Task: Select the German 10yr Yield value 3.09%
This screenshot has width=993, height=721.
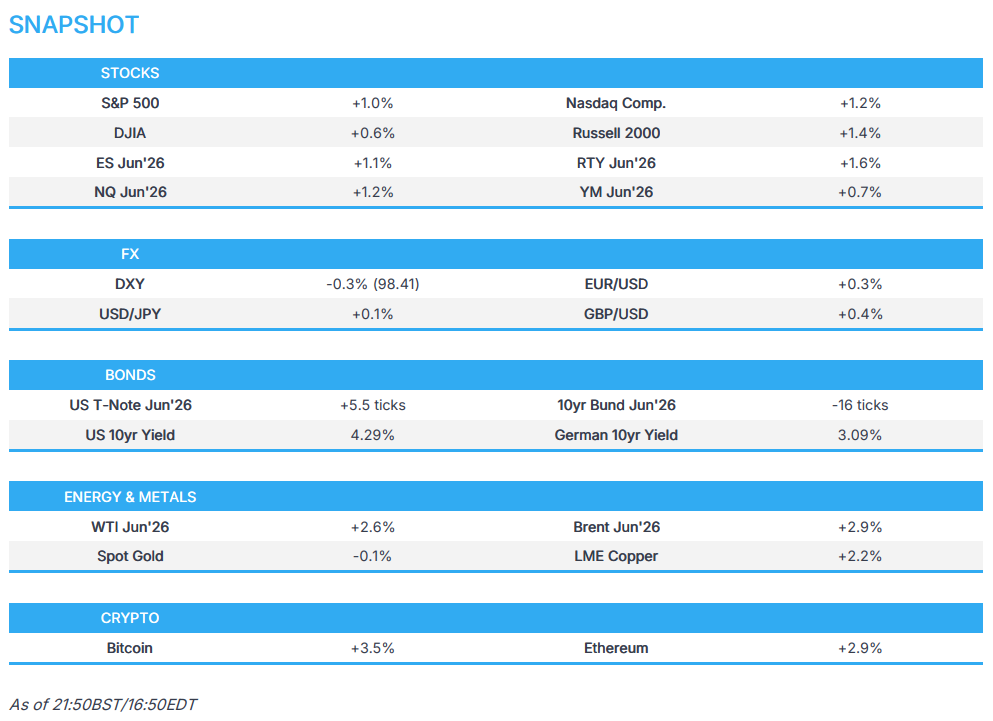Action: (859, 435)
